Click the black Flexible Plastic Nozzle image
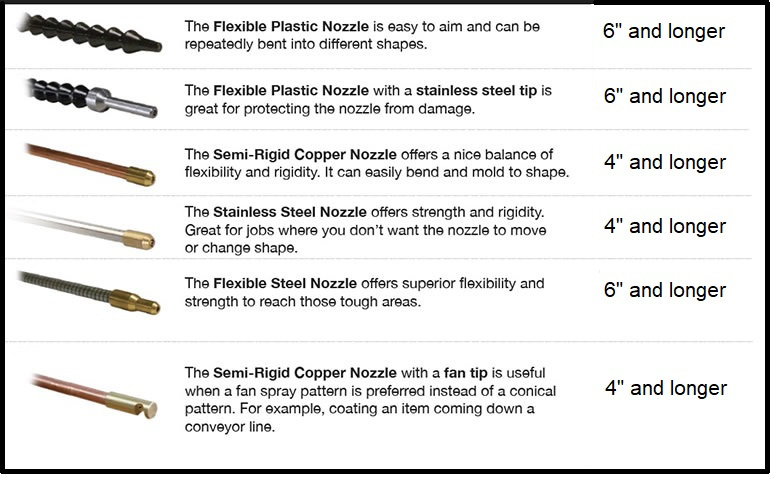Viewport: 774px width, 478px height. tap(90, 33)
